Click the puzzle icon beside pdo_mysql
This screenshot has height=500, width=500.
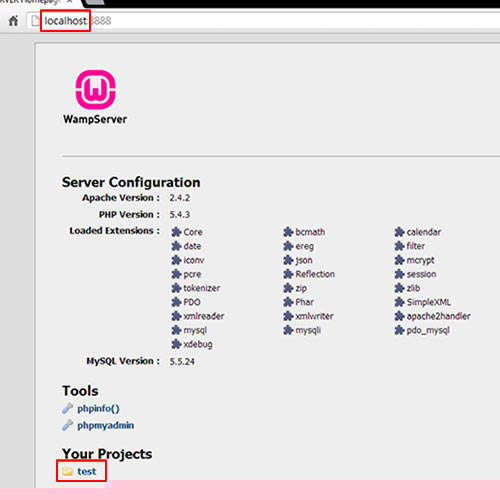click(399, 330)
